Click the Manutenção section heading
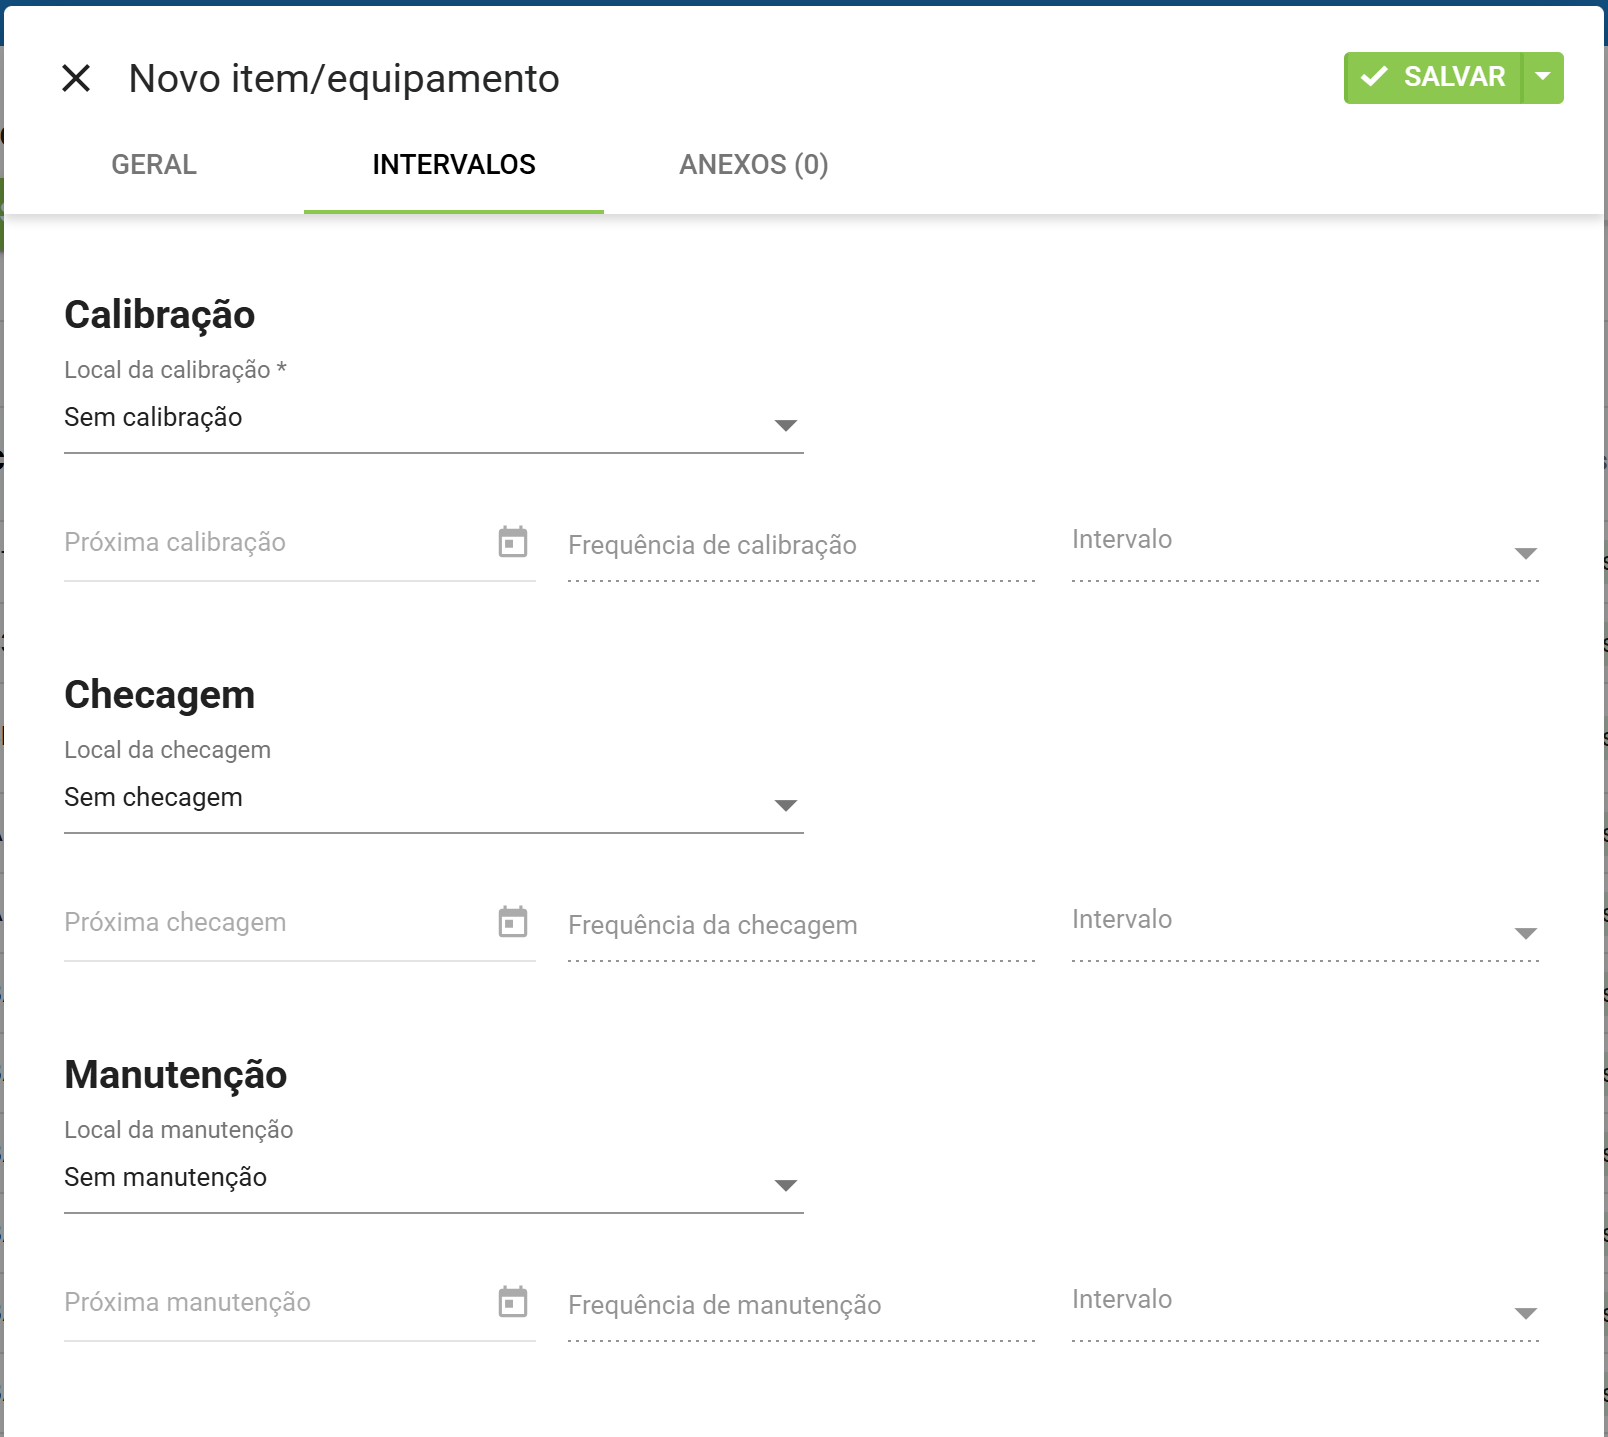 (x=176, y=1075)
